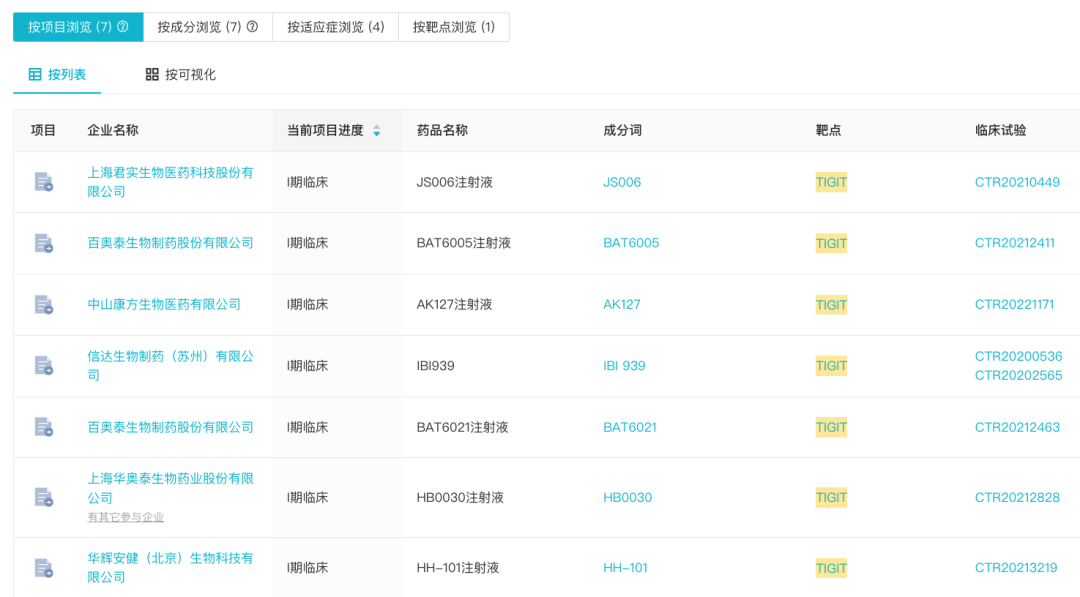The width and height of the screenshot is (1080, 597).
Task: Select drug name HB0030注射液 cell
Action: coord(460,497)
